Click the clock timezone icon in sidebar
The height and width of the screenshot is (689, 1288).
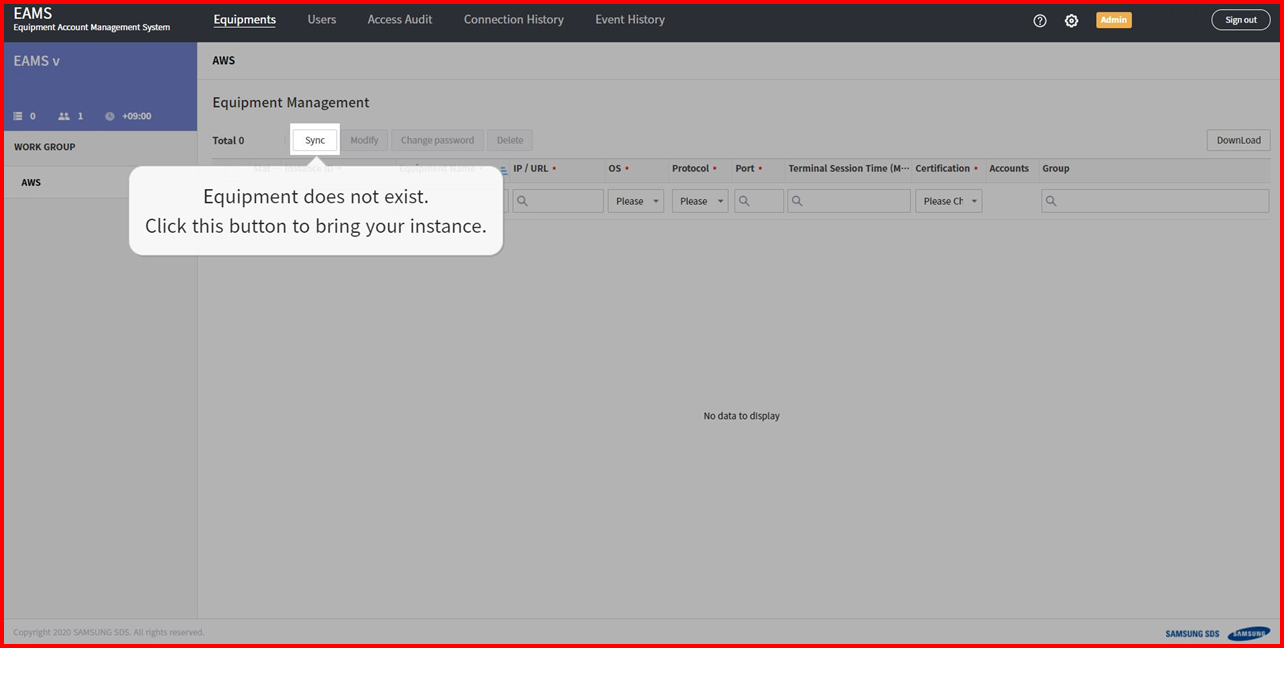pos(110,116)
